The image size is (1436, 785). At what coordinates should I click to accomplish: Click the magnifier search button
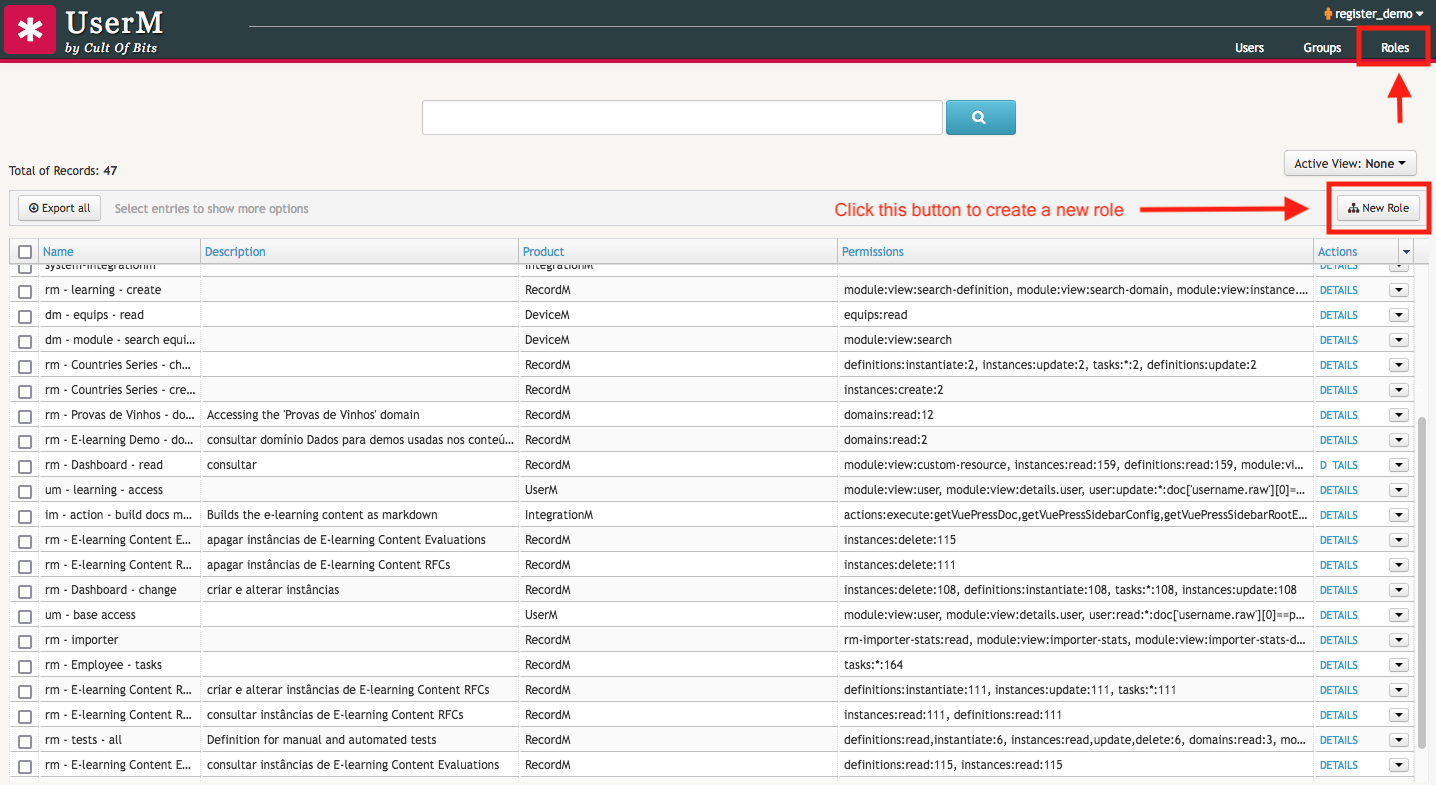980,117
